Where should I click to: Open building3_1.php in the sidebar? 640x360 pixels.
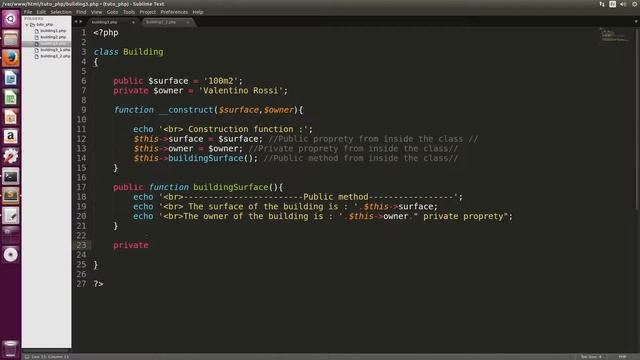55,50
